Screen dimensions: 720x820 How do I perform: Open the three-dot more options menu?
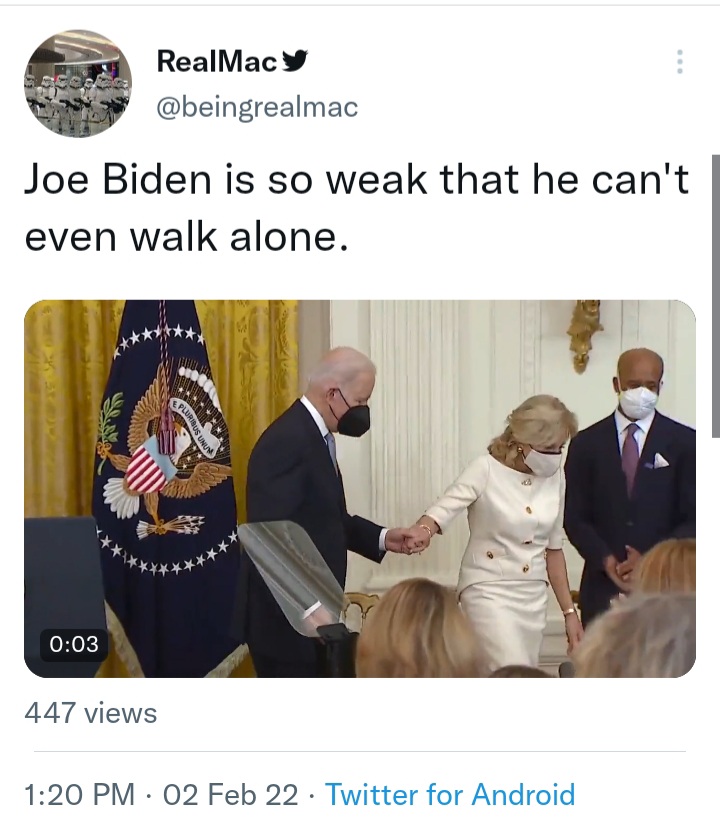679,62
